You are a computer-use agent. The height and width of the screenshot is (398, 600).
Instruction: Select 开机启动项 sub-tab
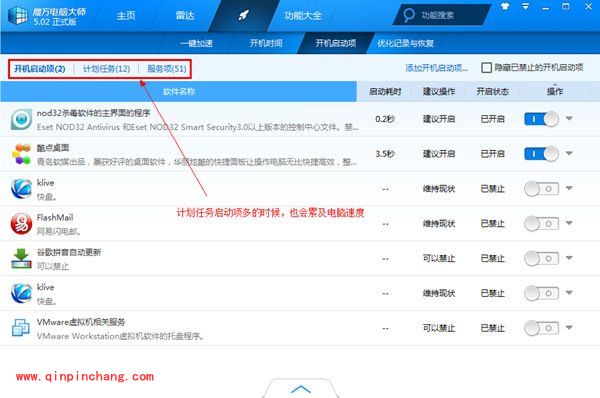point(336,43)
